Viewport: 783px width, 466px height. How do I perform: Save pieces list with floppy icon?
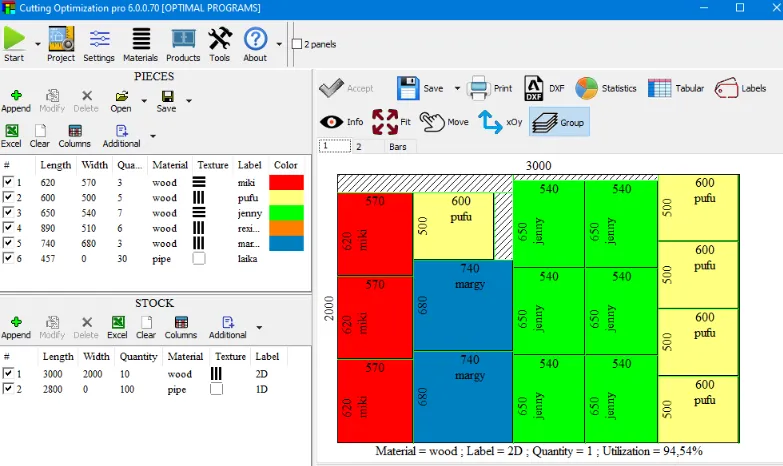(167, 100)
